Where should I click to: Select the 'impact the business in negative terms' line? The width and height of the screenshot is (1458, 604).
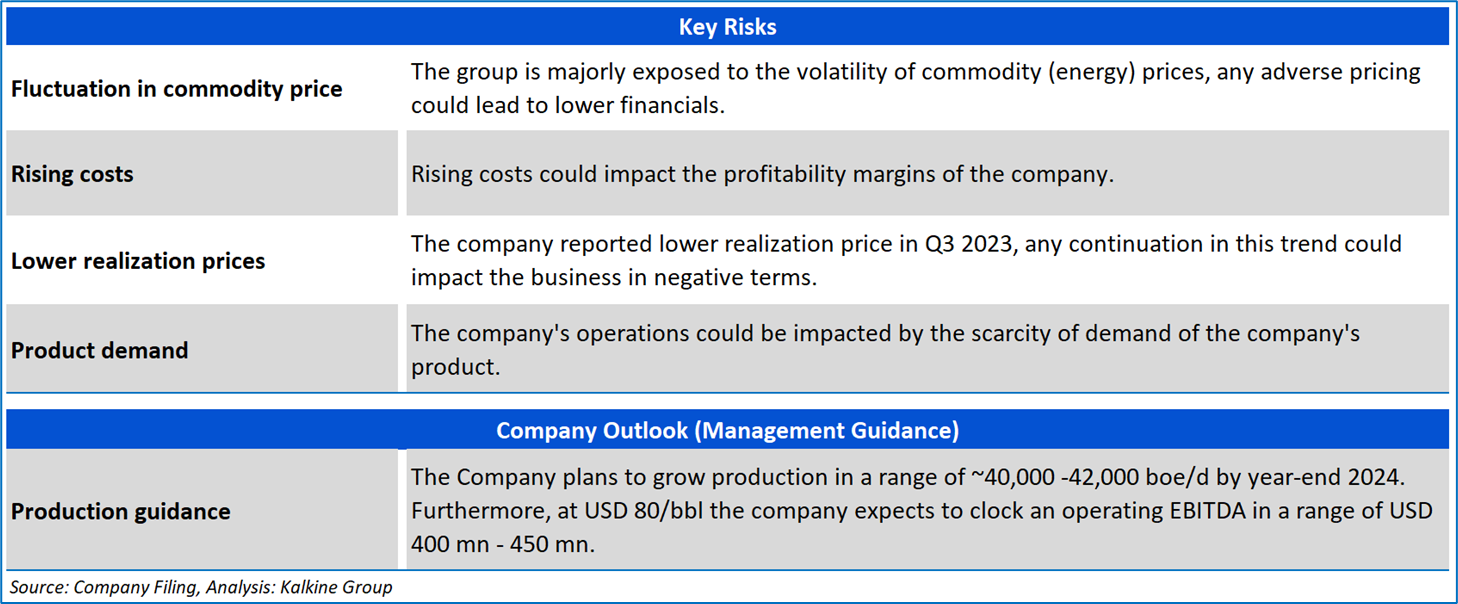[613, 278]
